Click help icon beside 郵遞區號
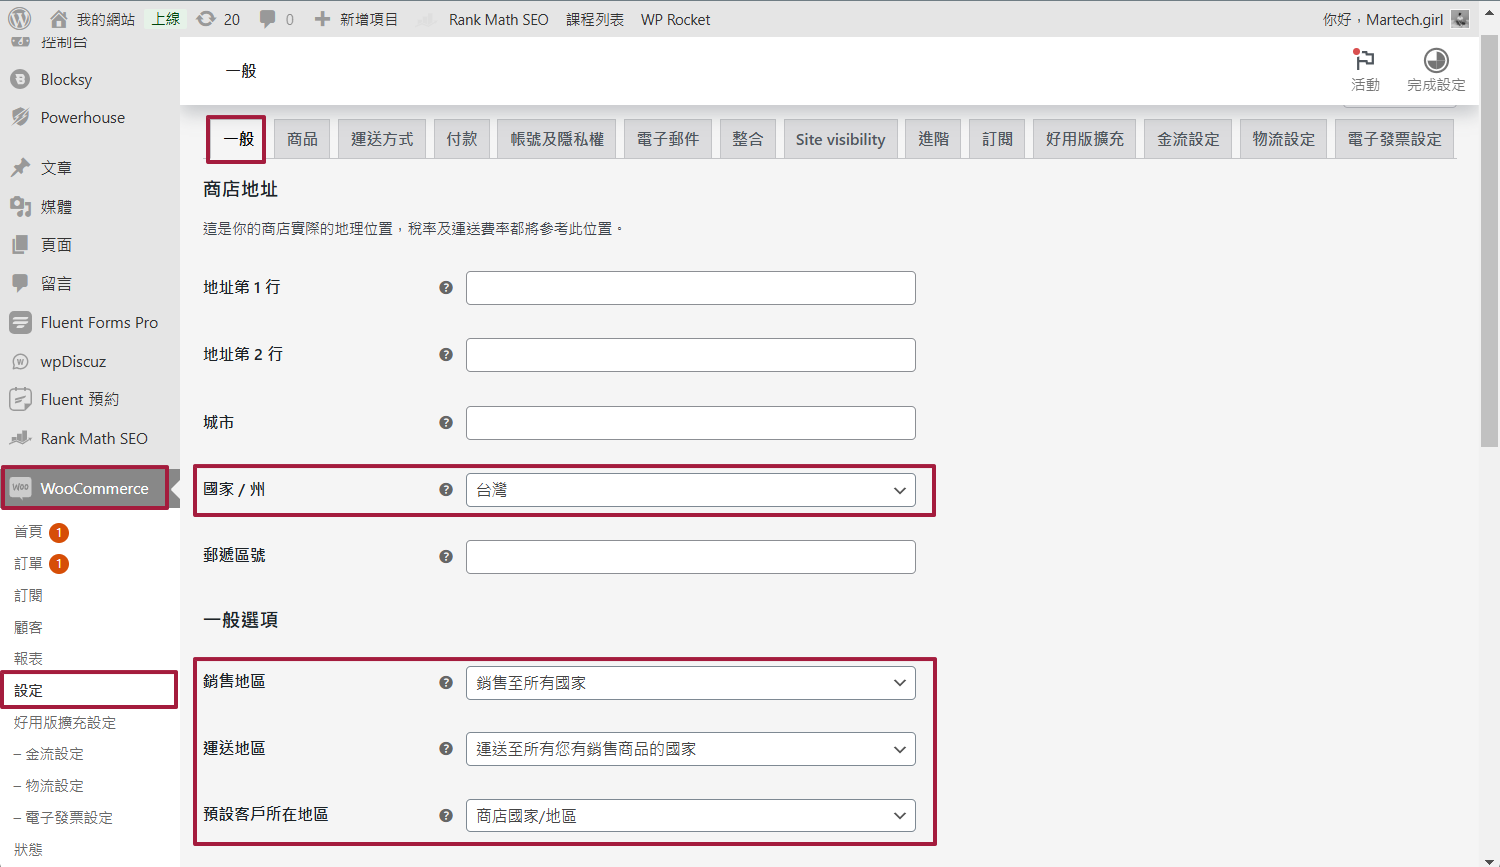This screenshot has width=1500, height=867. tap(446, 557)
